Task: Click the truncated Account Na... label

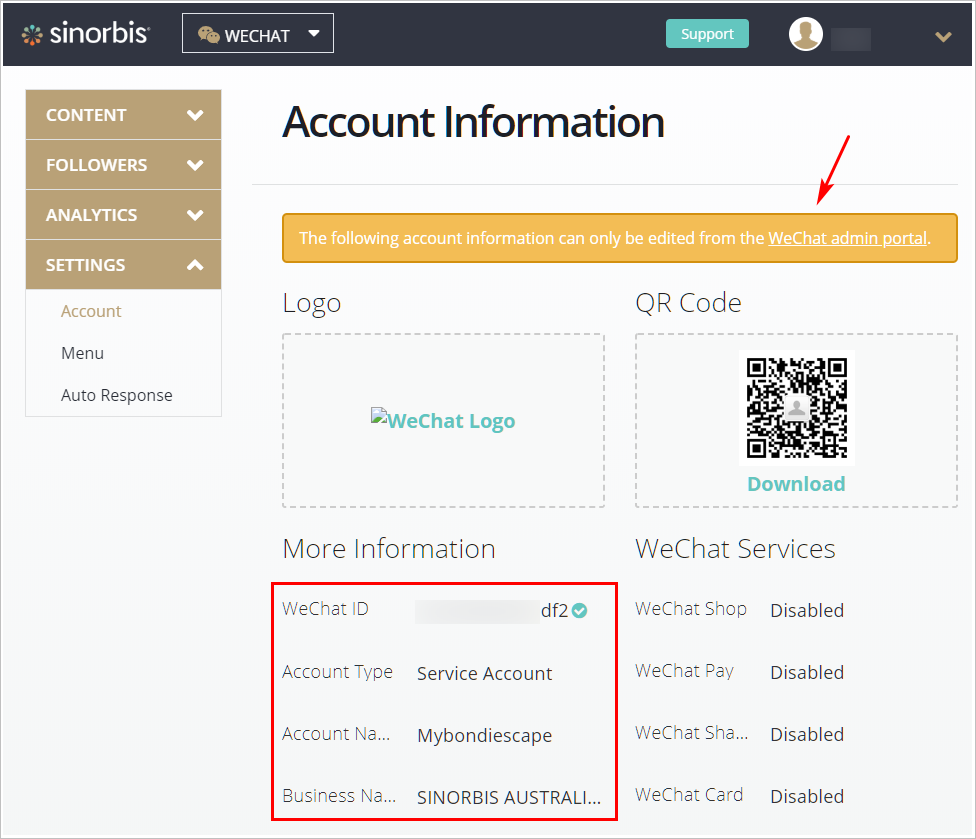Action: (336, 734)
